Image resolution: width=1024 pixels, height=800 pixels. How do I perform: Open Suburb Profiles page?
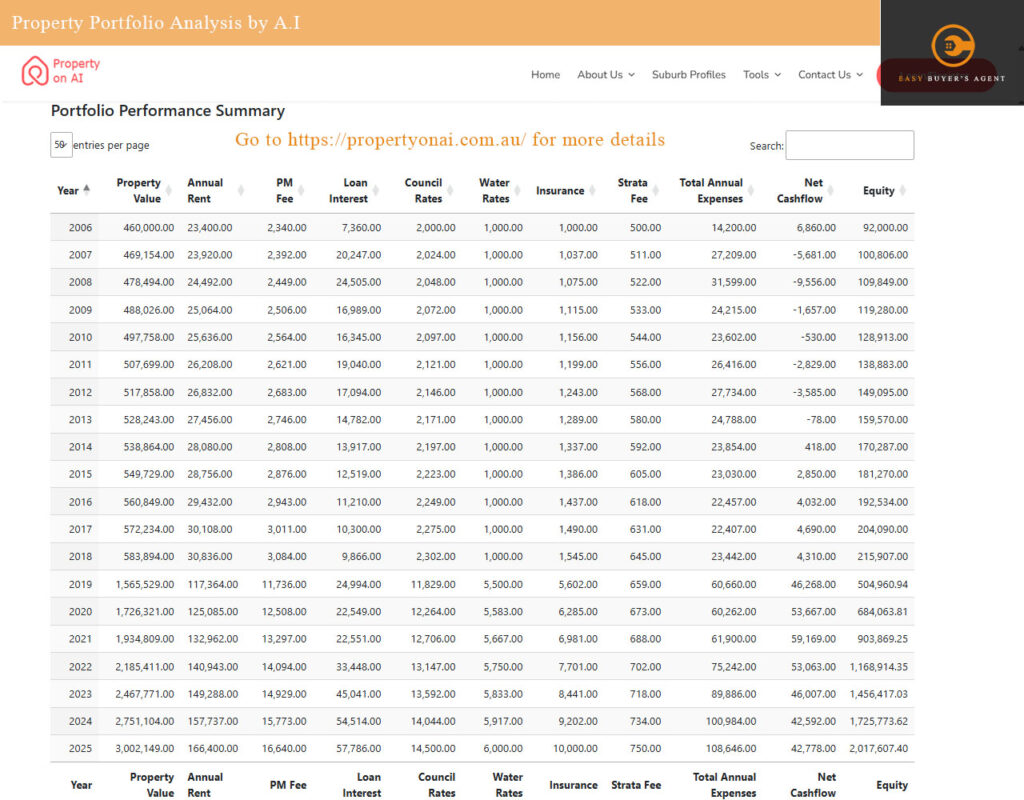pos(688,74)
